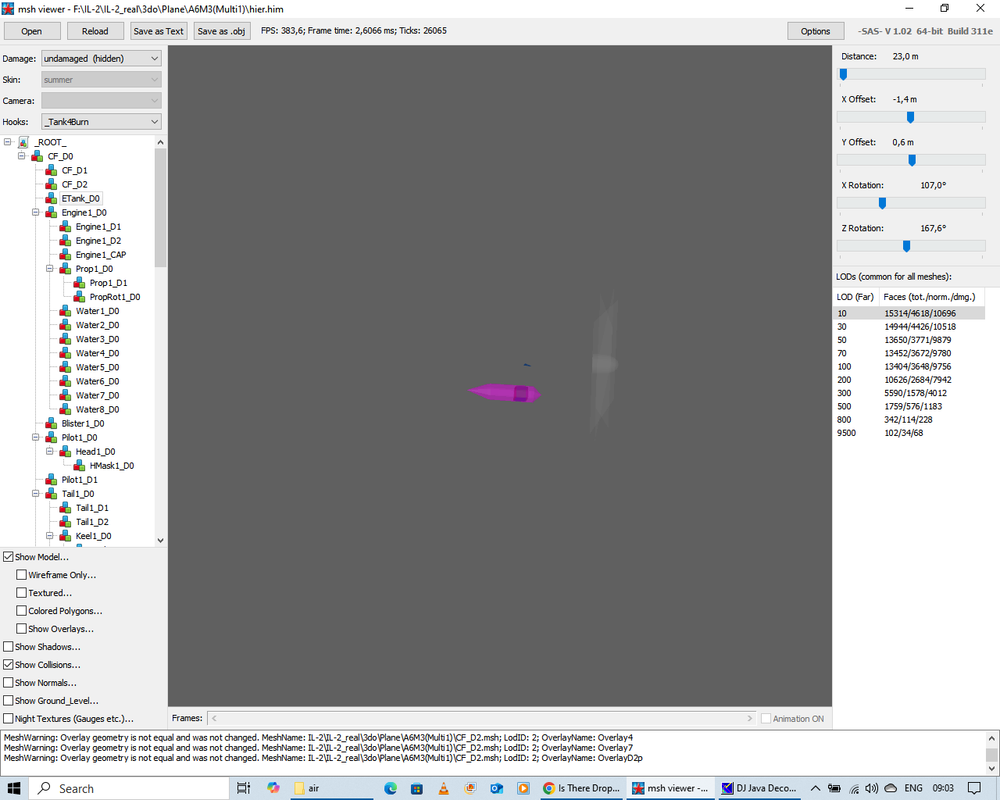Open notification center icon
This screenshot has width=1000, height=800.
(x=974, y=789)
